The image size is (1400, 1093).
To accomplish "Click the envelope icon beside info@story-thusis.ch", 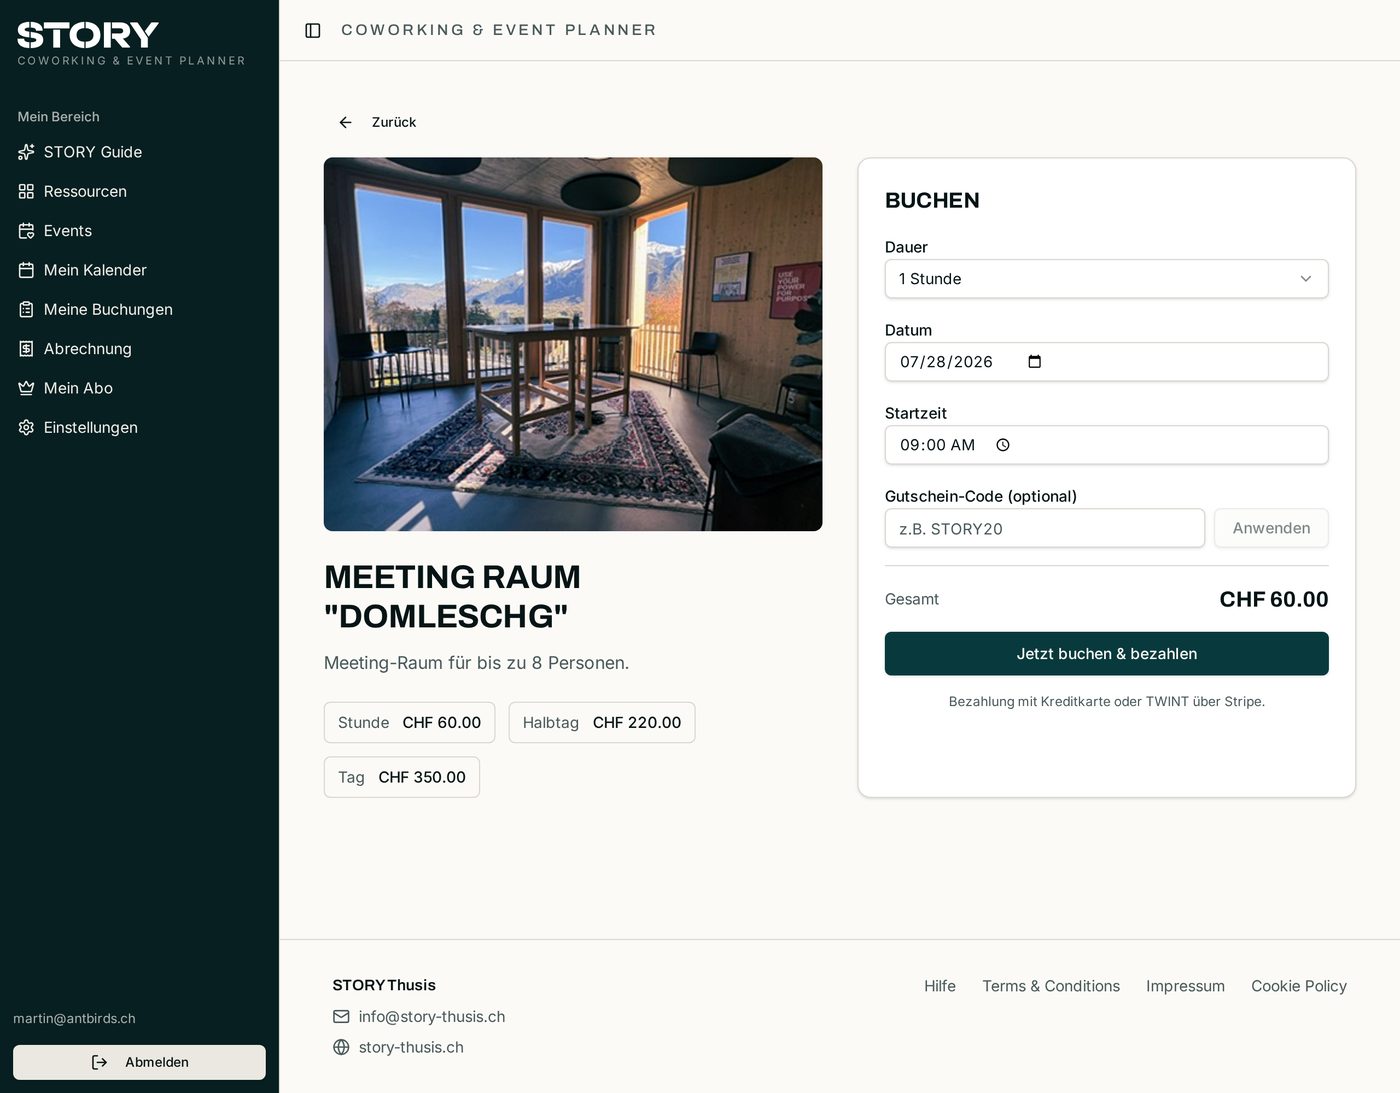I will (341, 1016).
